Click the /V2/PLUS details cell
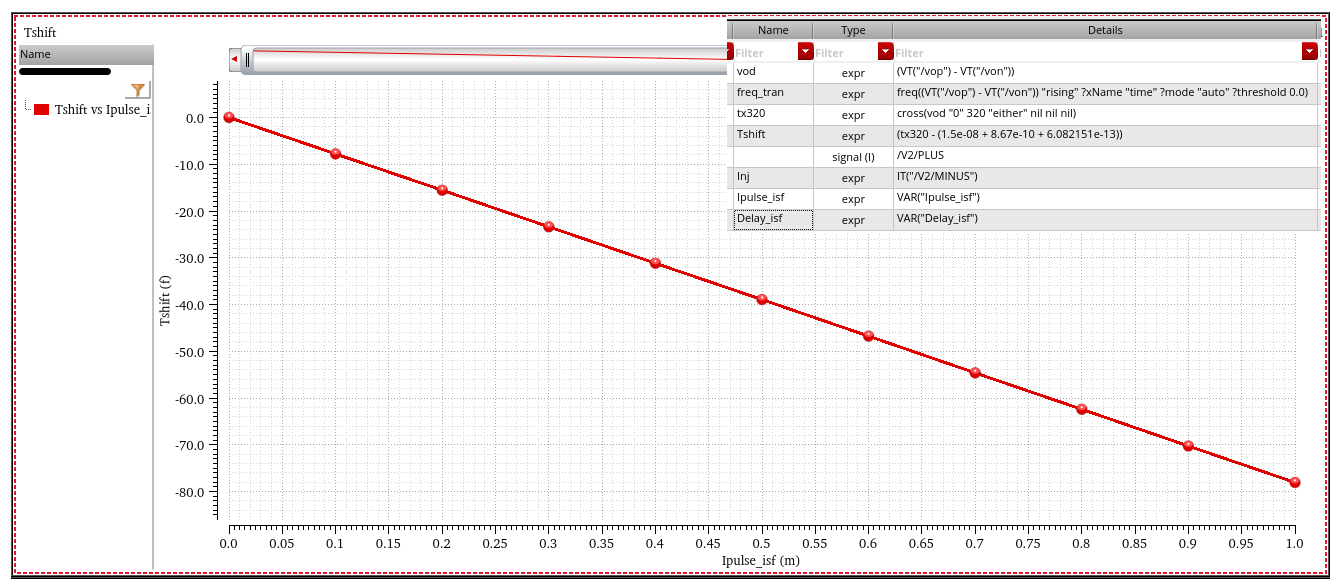Viewport: 1340px width, 588px height. click(x=1105, y=156)
